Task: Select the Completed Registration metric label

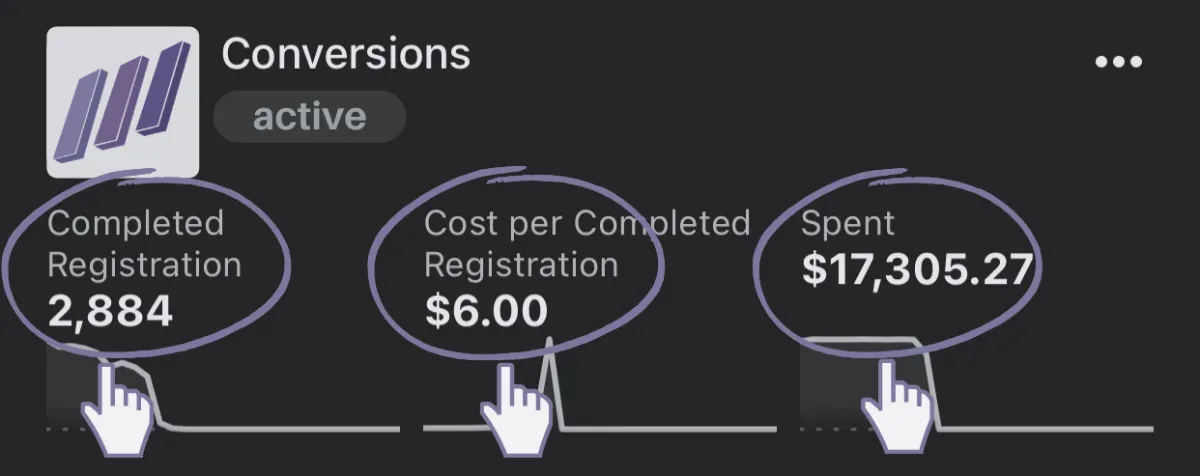Action: 144,243
